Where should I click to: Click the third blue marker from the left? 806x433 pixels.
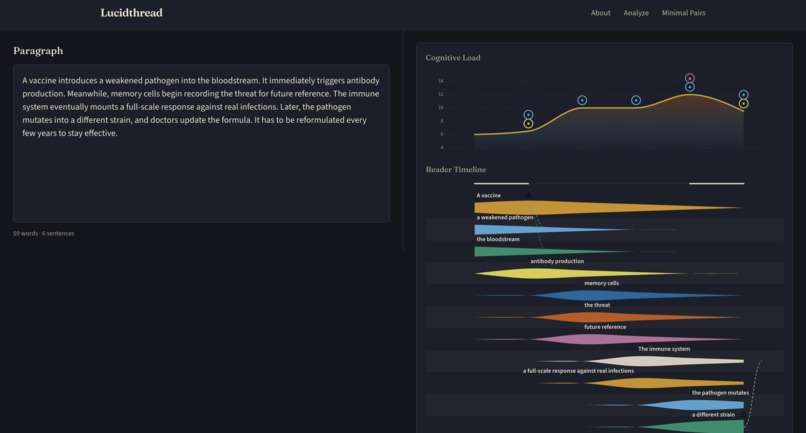coord(636,100)
